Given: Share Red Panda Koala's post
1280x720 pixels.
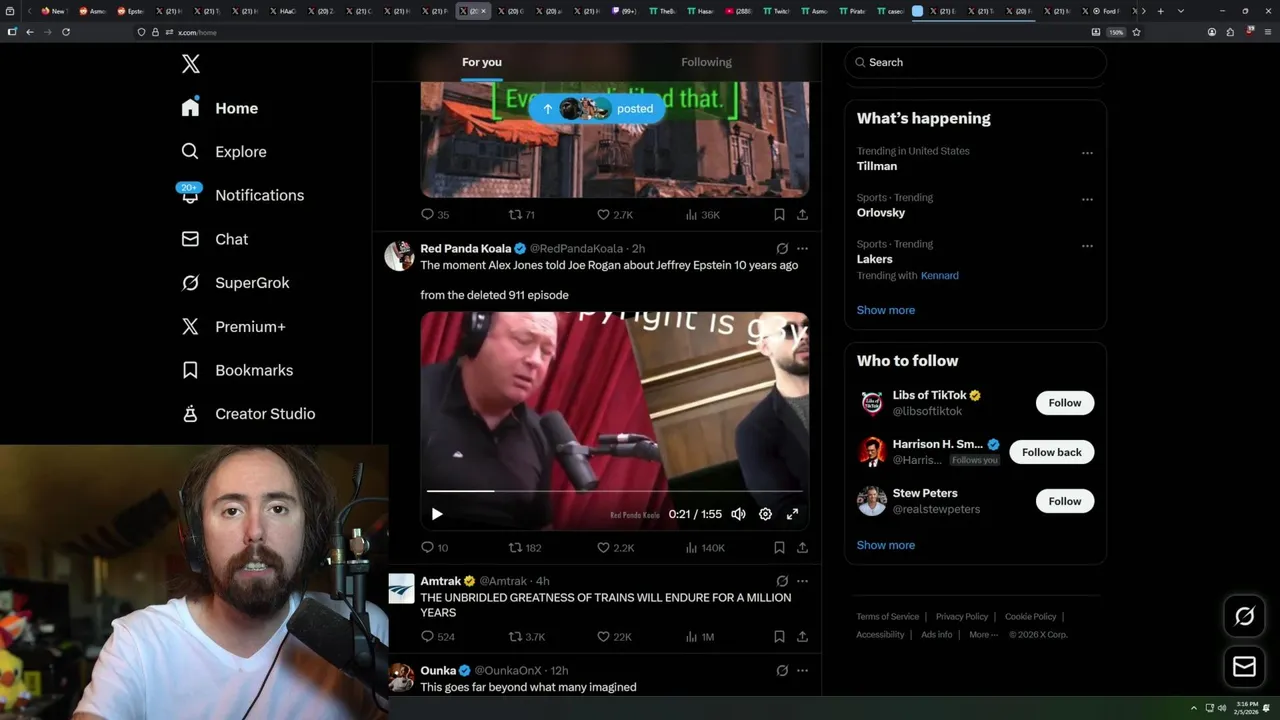Looking at the screenshot, I should click(802, 547).
